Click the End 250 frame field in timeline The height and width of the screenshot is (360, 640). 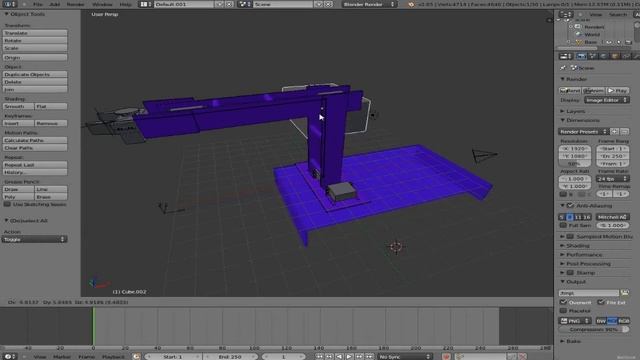coord(230,356)
